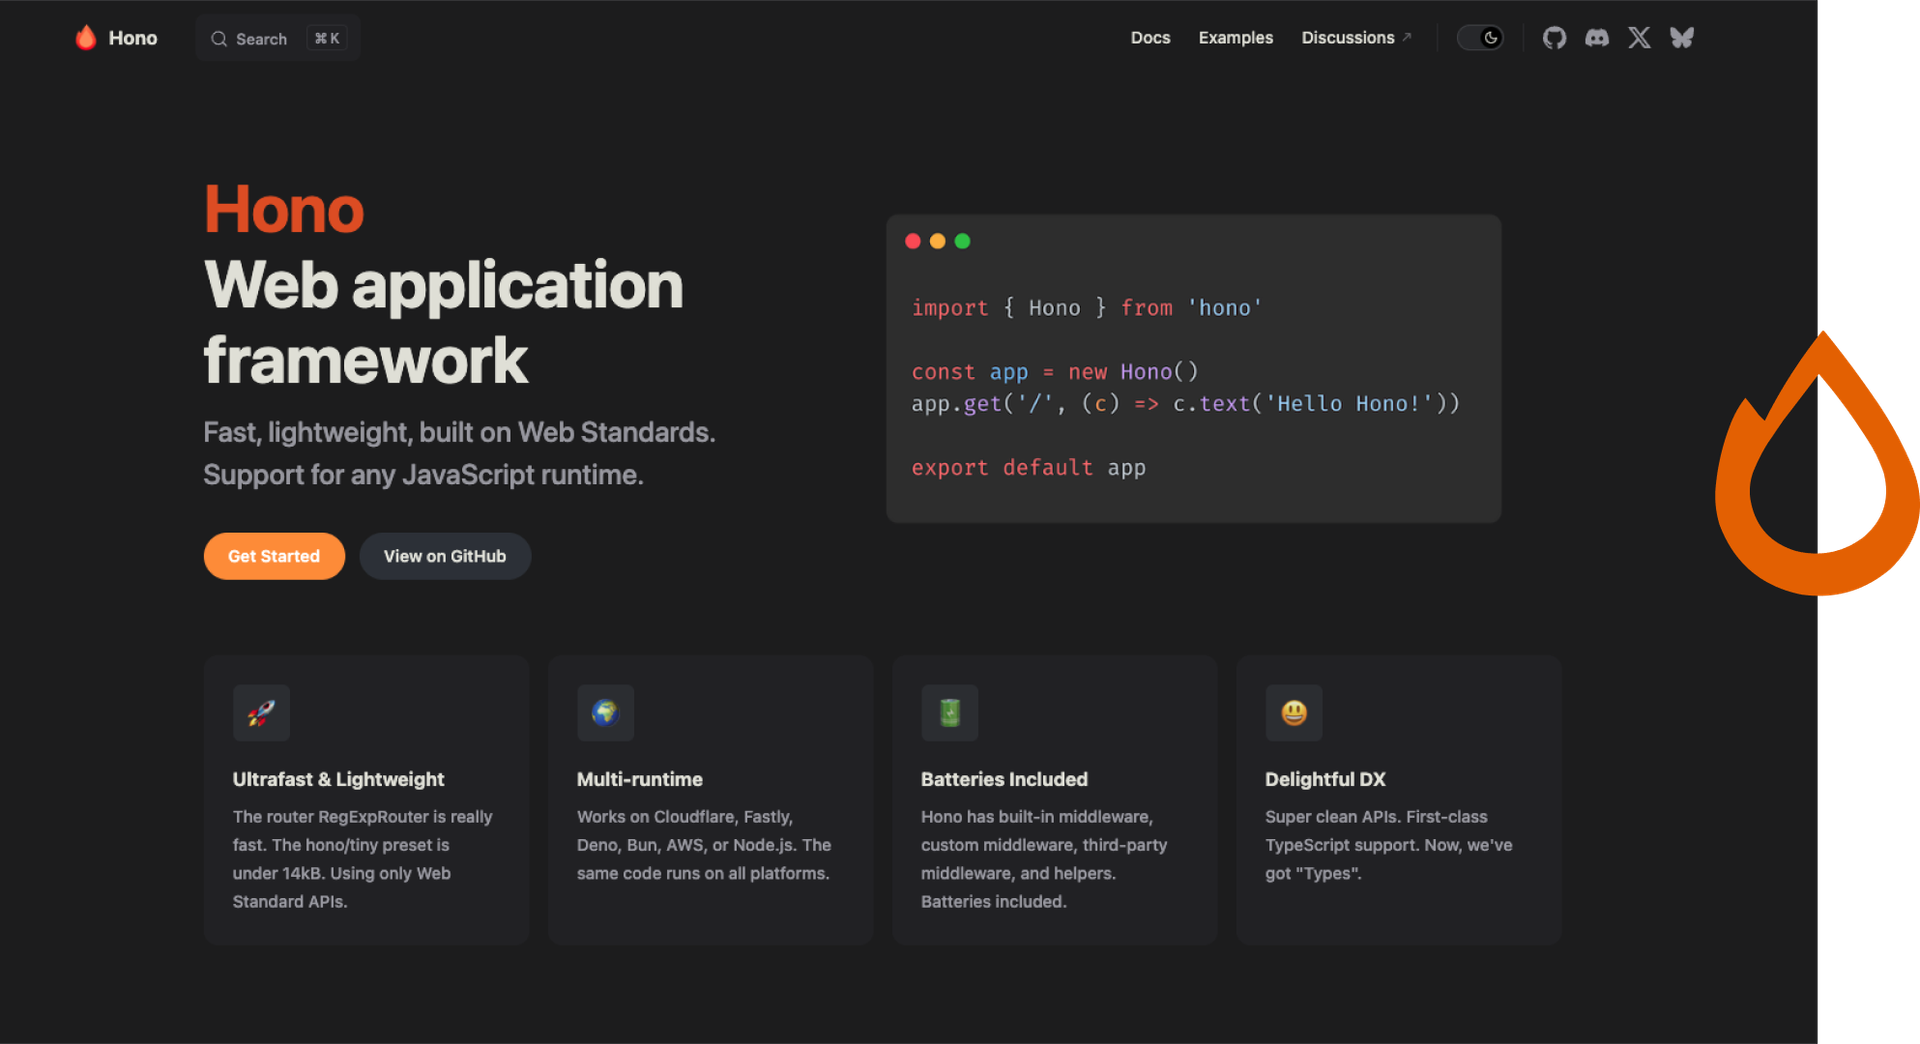
Task: Click the "import { Hono } from 'hono'" code line
Action: click(1087, 308)
